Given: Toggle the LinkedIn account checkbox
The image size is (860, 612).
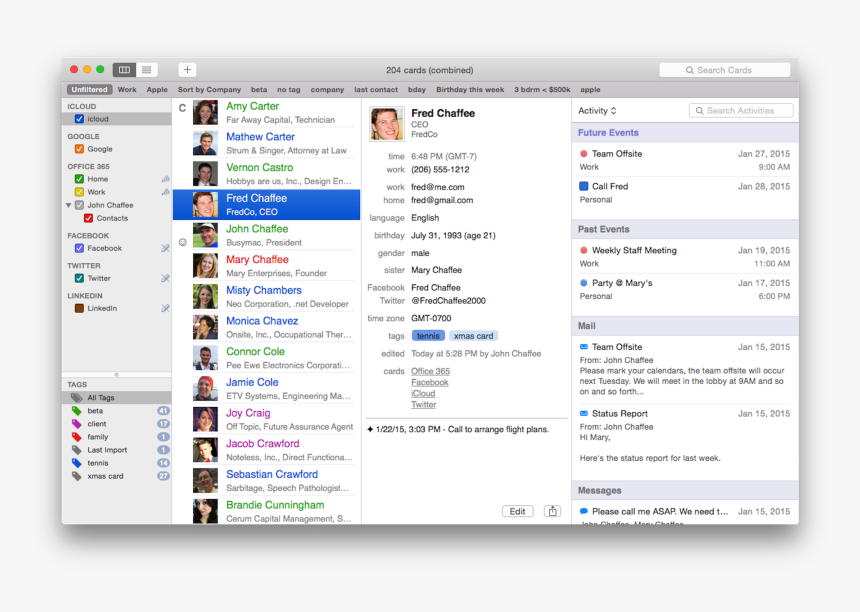Looking at the screenshot, I should pyautogui.click(x=79, y=309).
